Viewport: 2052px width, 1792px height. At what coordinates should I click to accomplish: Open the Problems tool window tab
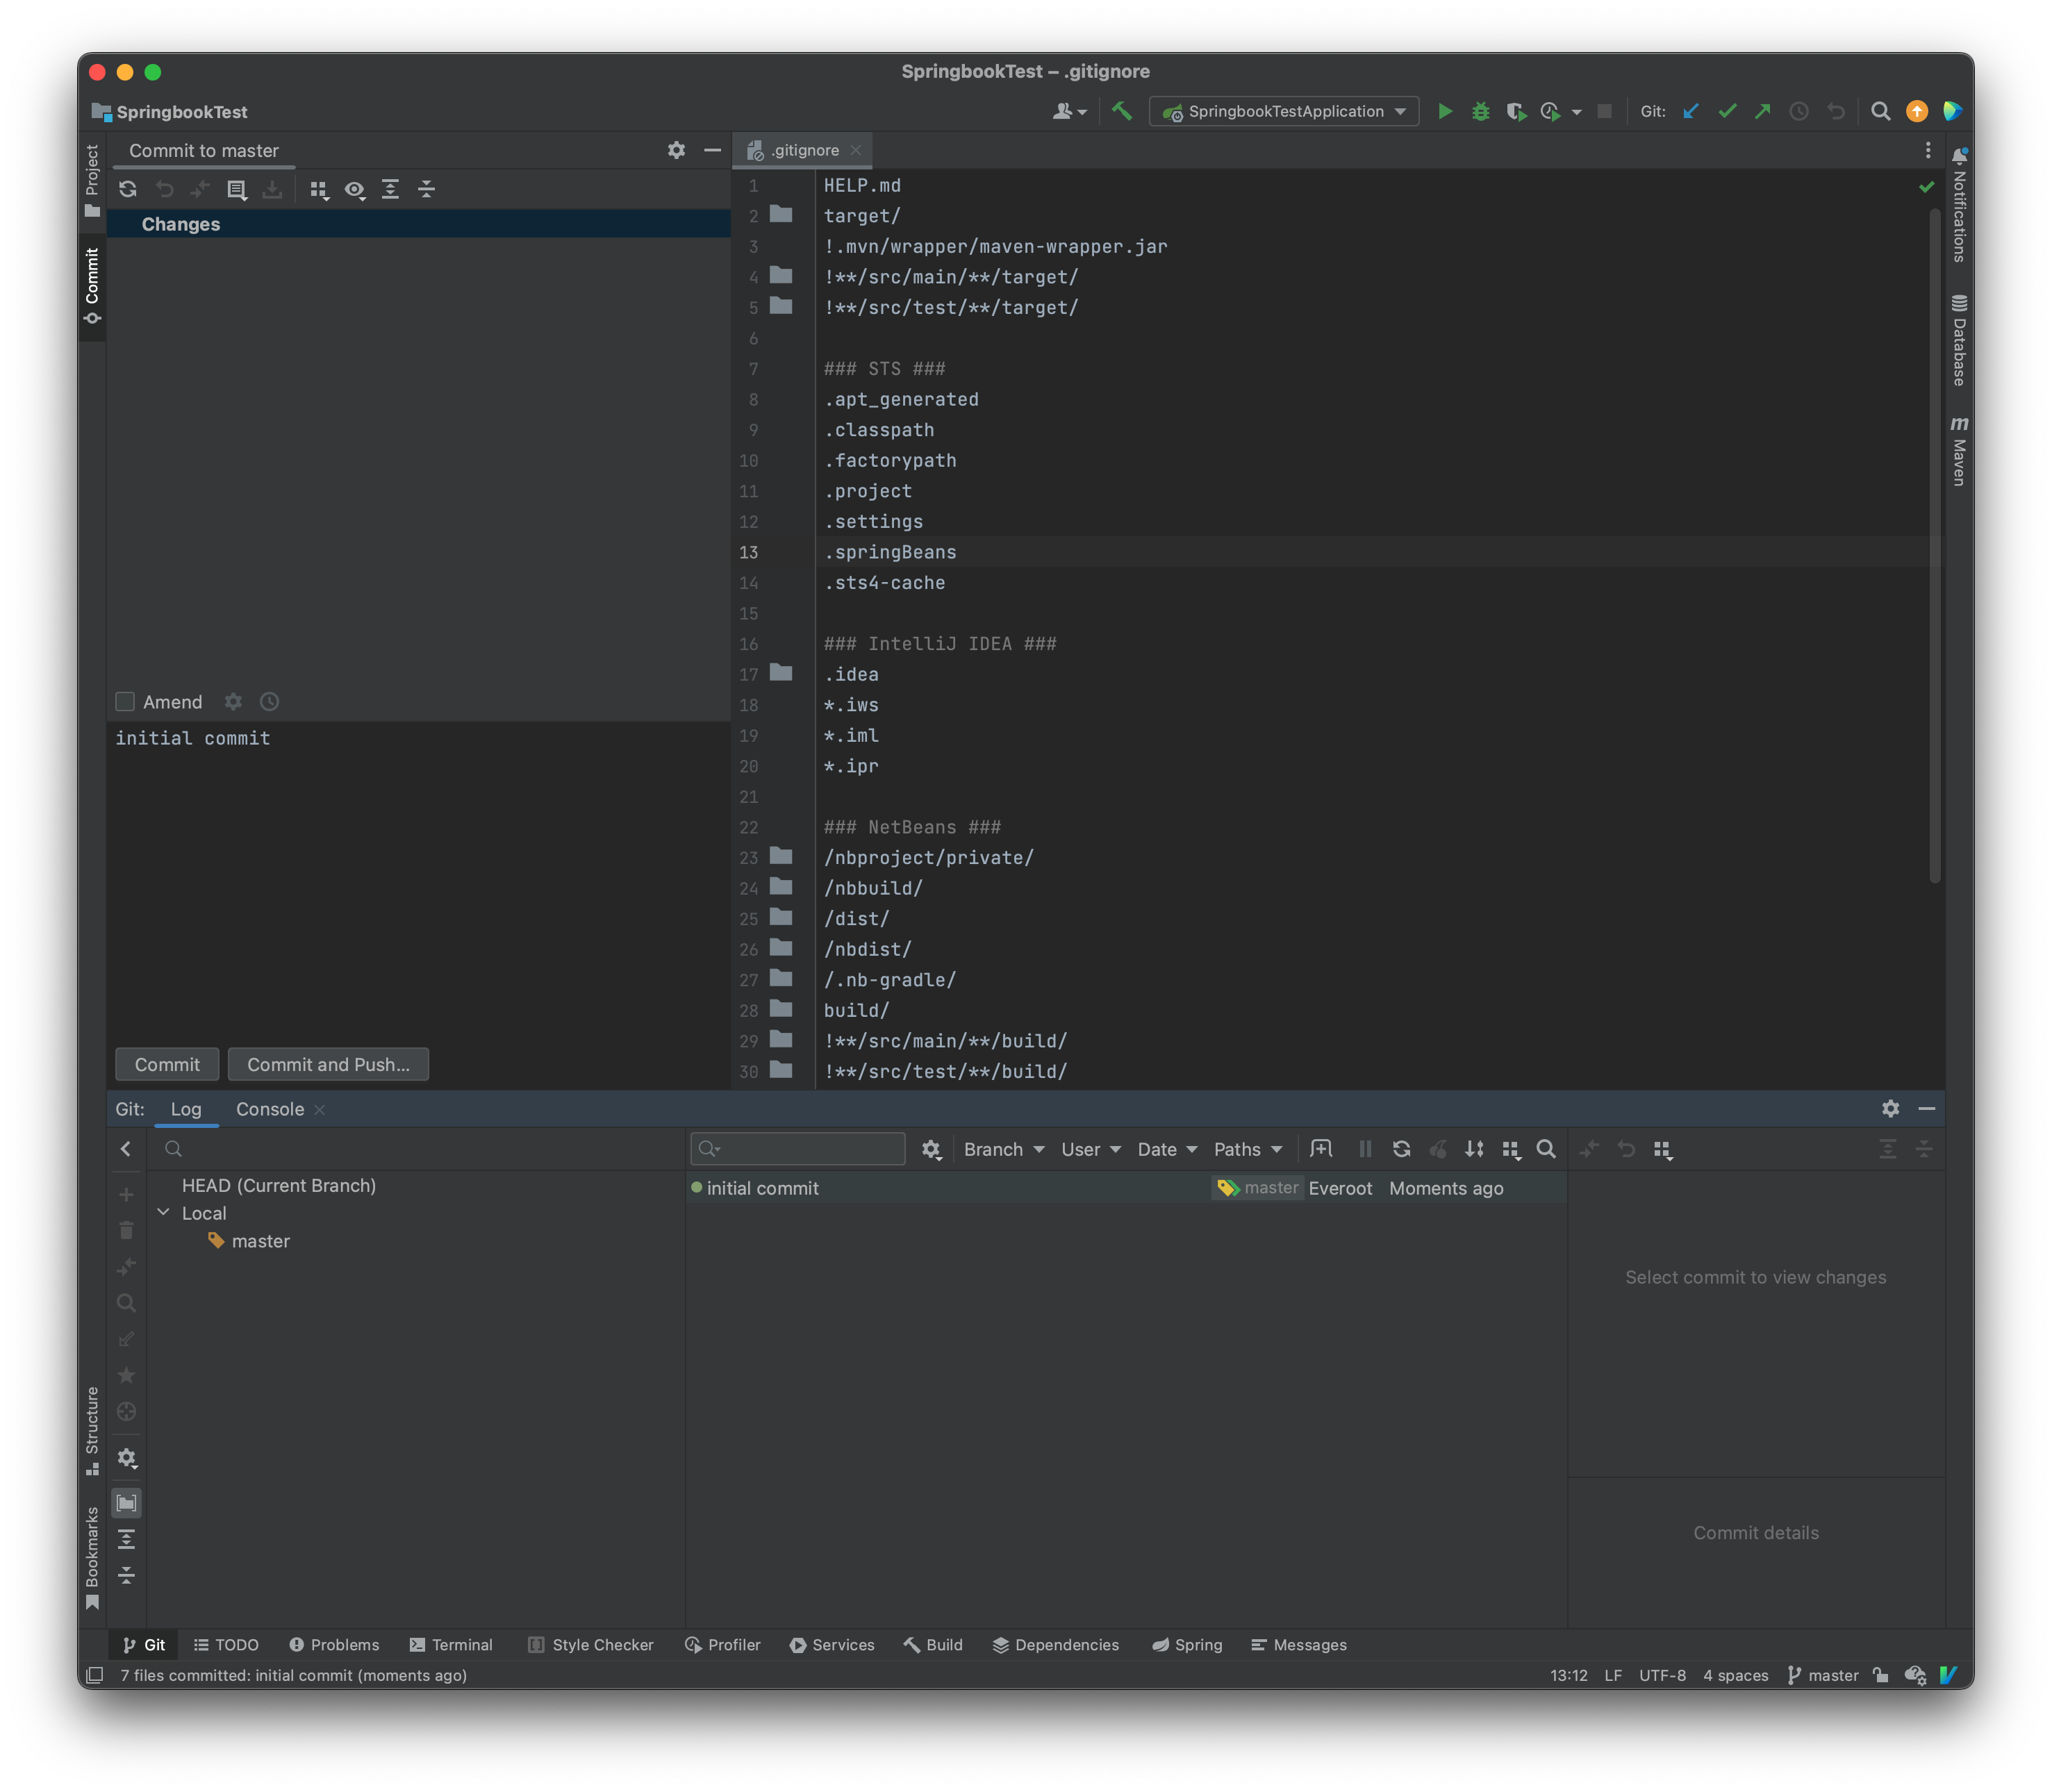tap(334, 1645)
